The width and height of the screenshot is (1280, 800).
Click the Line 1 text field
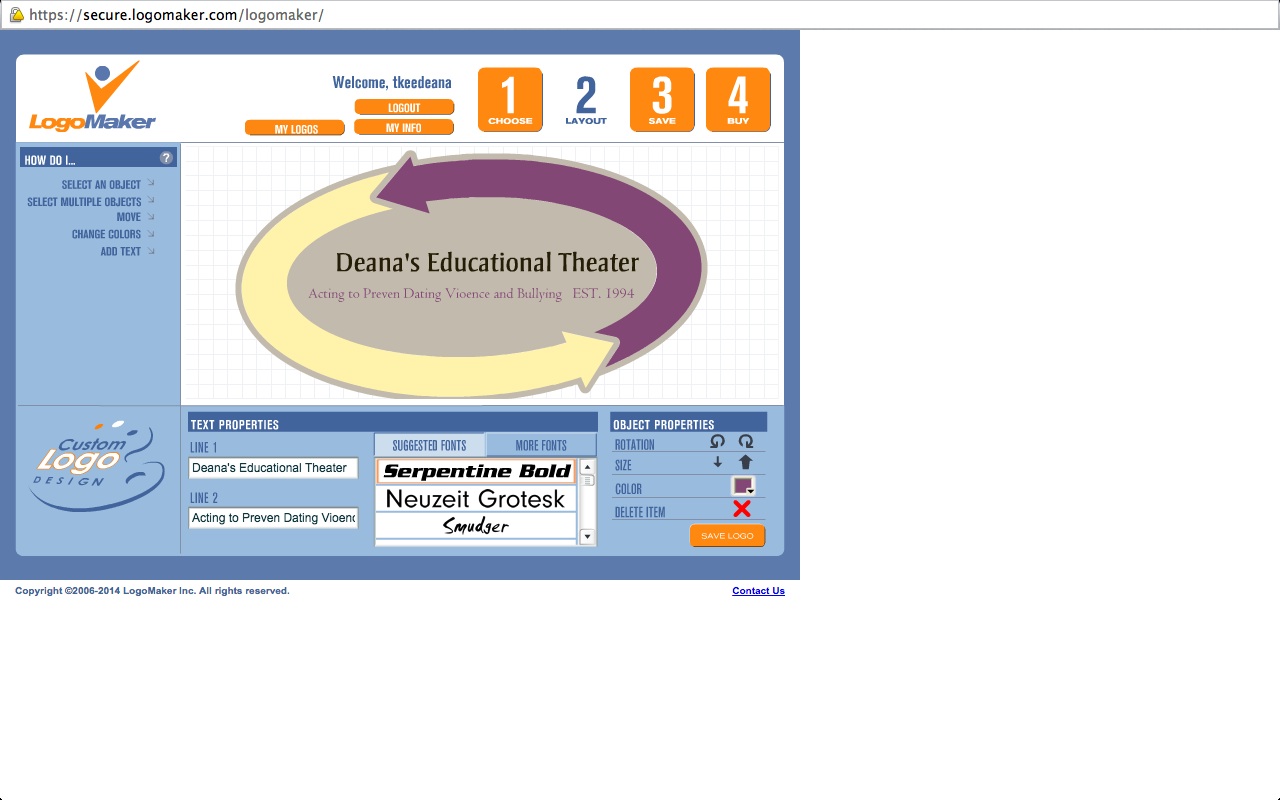click(273, 468)
